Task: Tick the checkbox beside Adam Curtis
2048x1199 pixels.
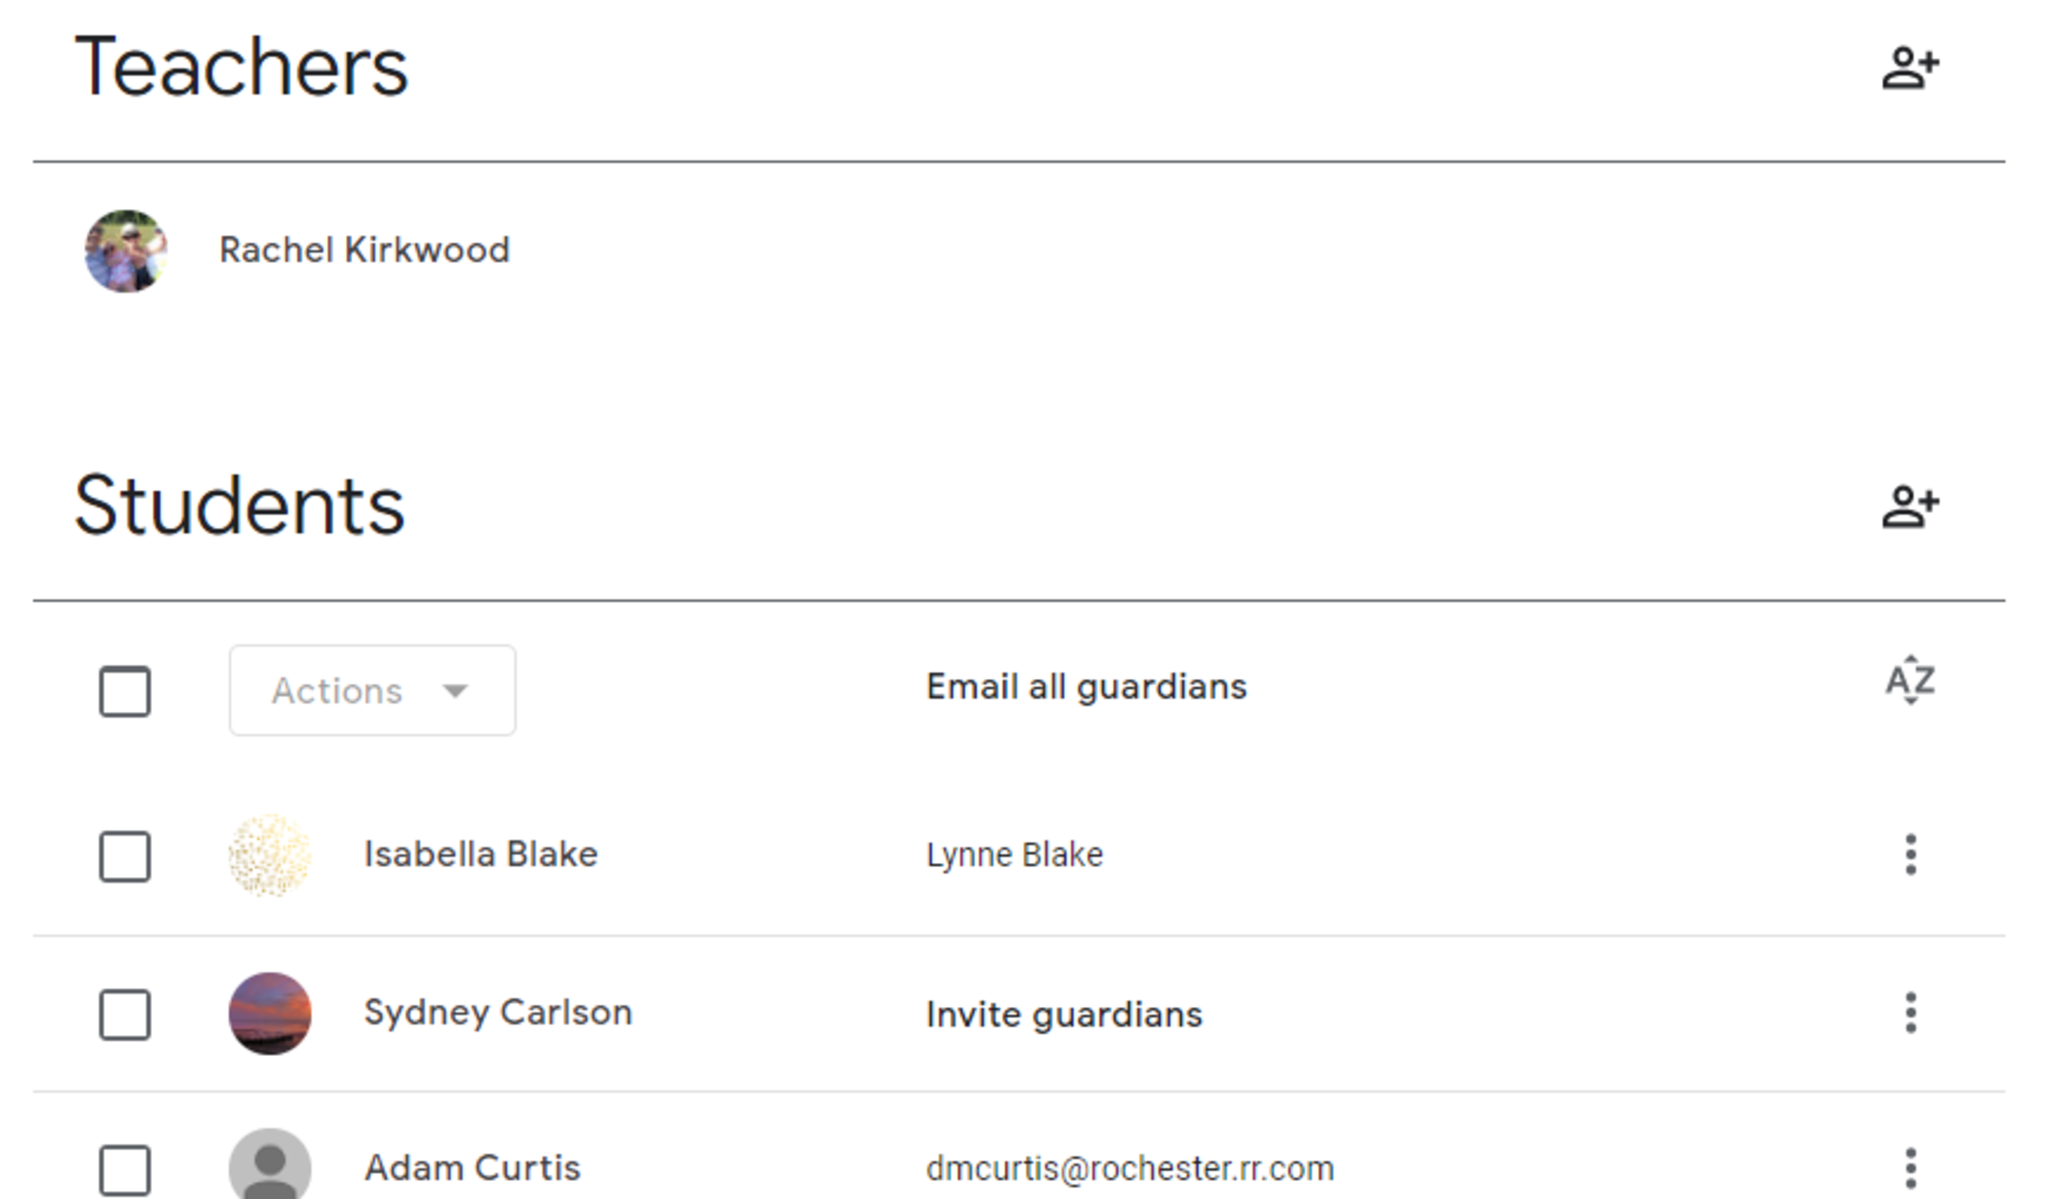Action: [x=125, y=1169]
